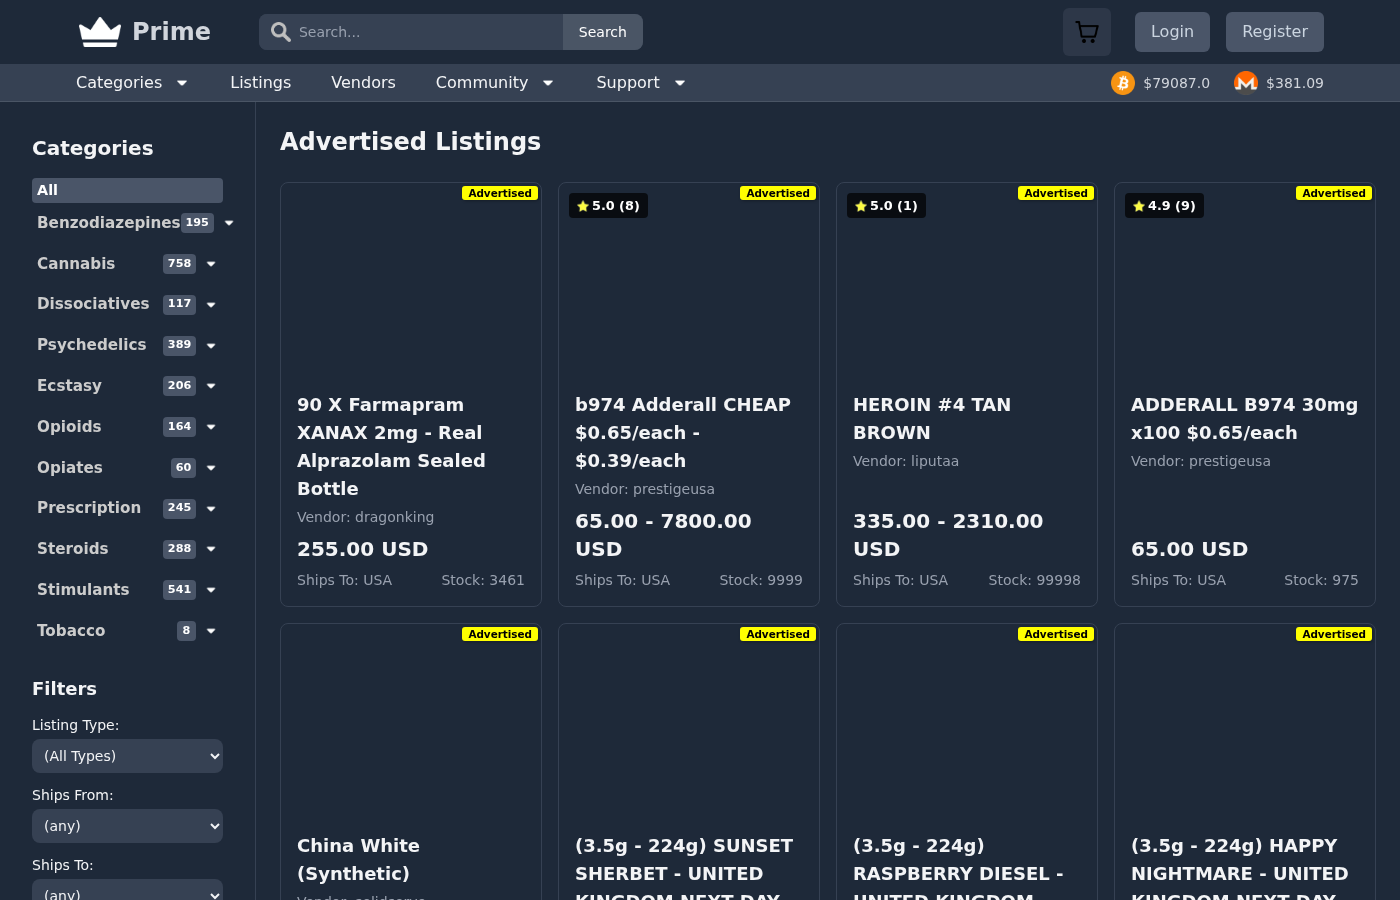Click the Advertised badge on the Farmapram listing
The image size is (1400, 900).
[500, 193]
